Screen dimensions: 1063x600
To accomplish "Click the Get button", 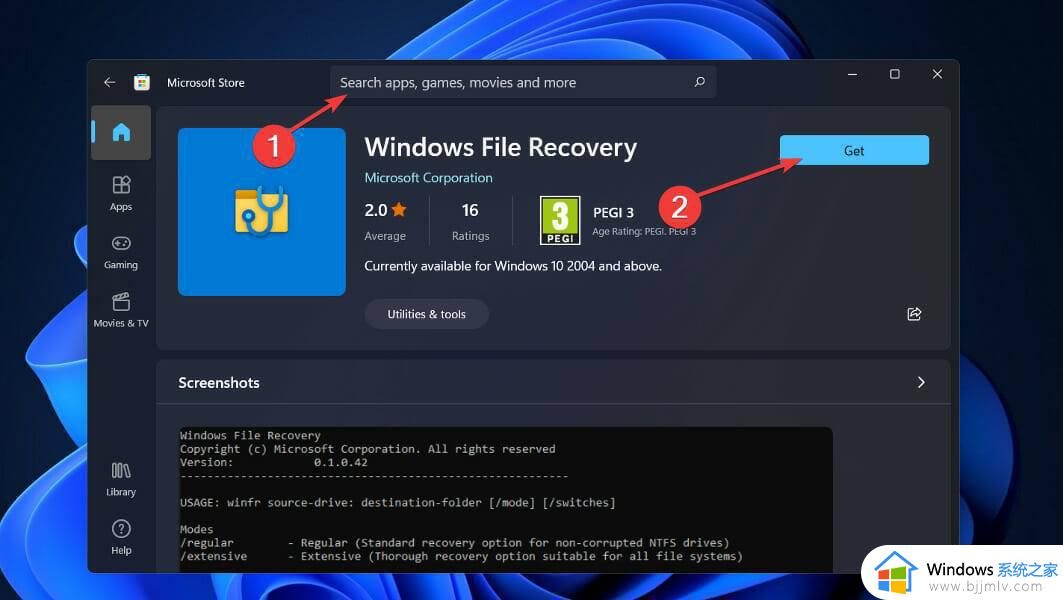I will click(854, 151).
